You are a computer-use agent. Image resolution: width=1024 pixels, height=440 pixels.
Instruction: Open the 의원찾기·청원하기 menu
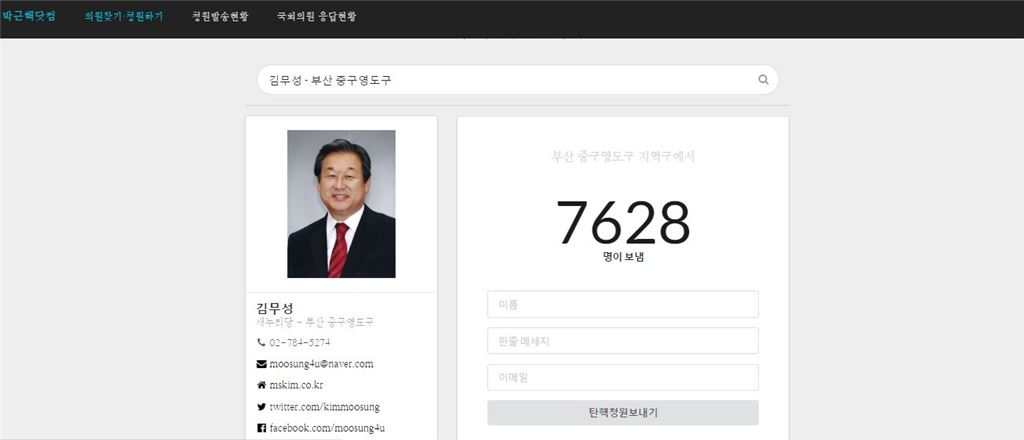123,17
